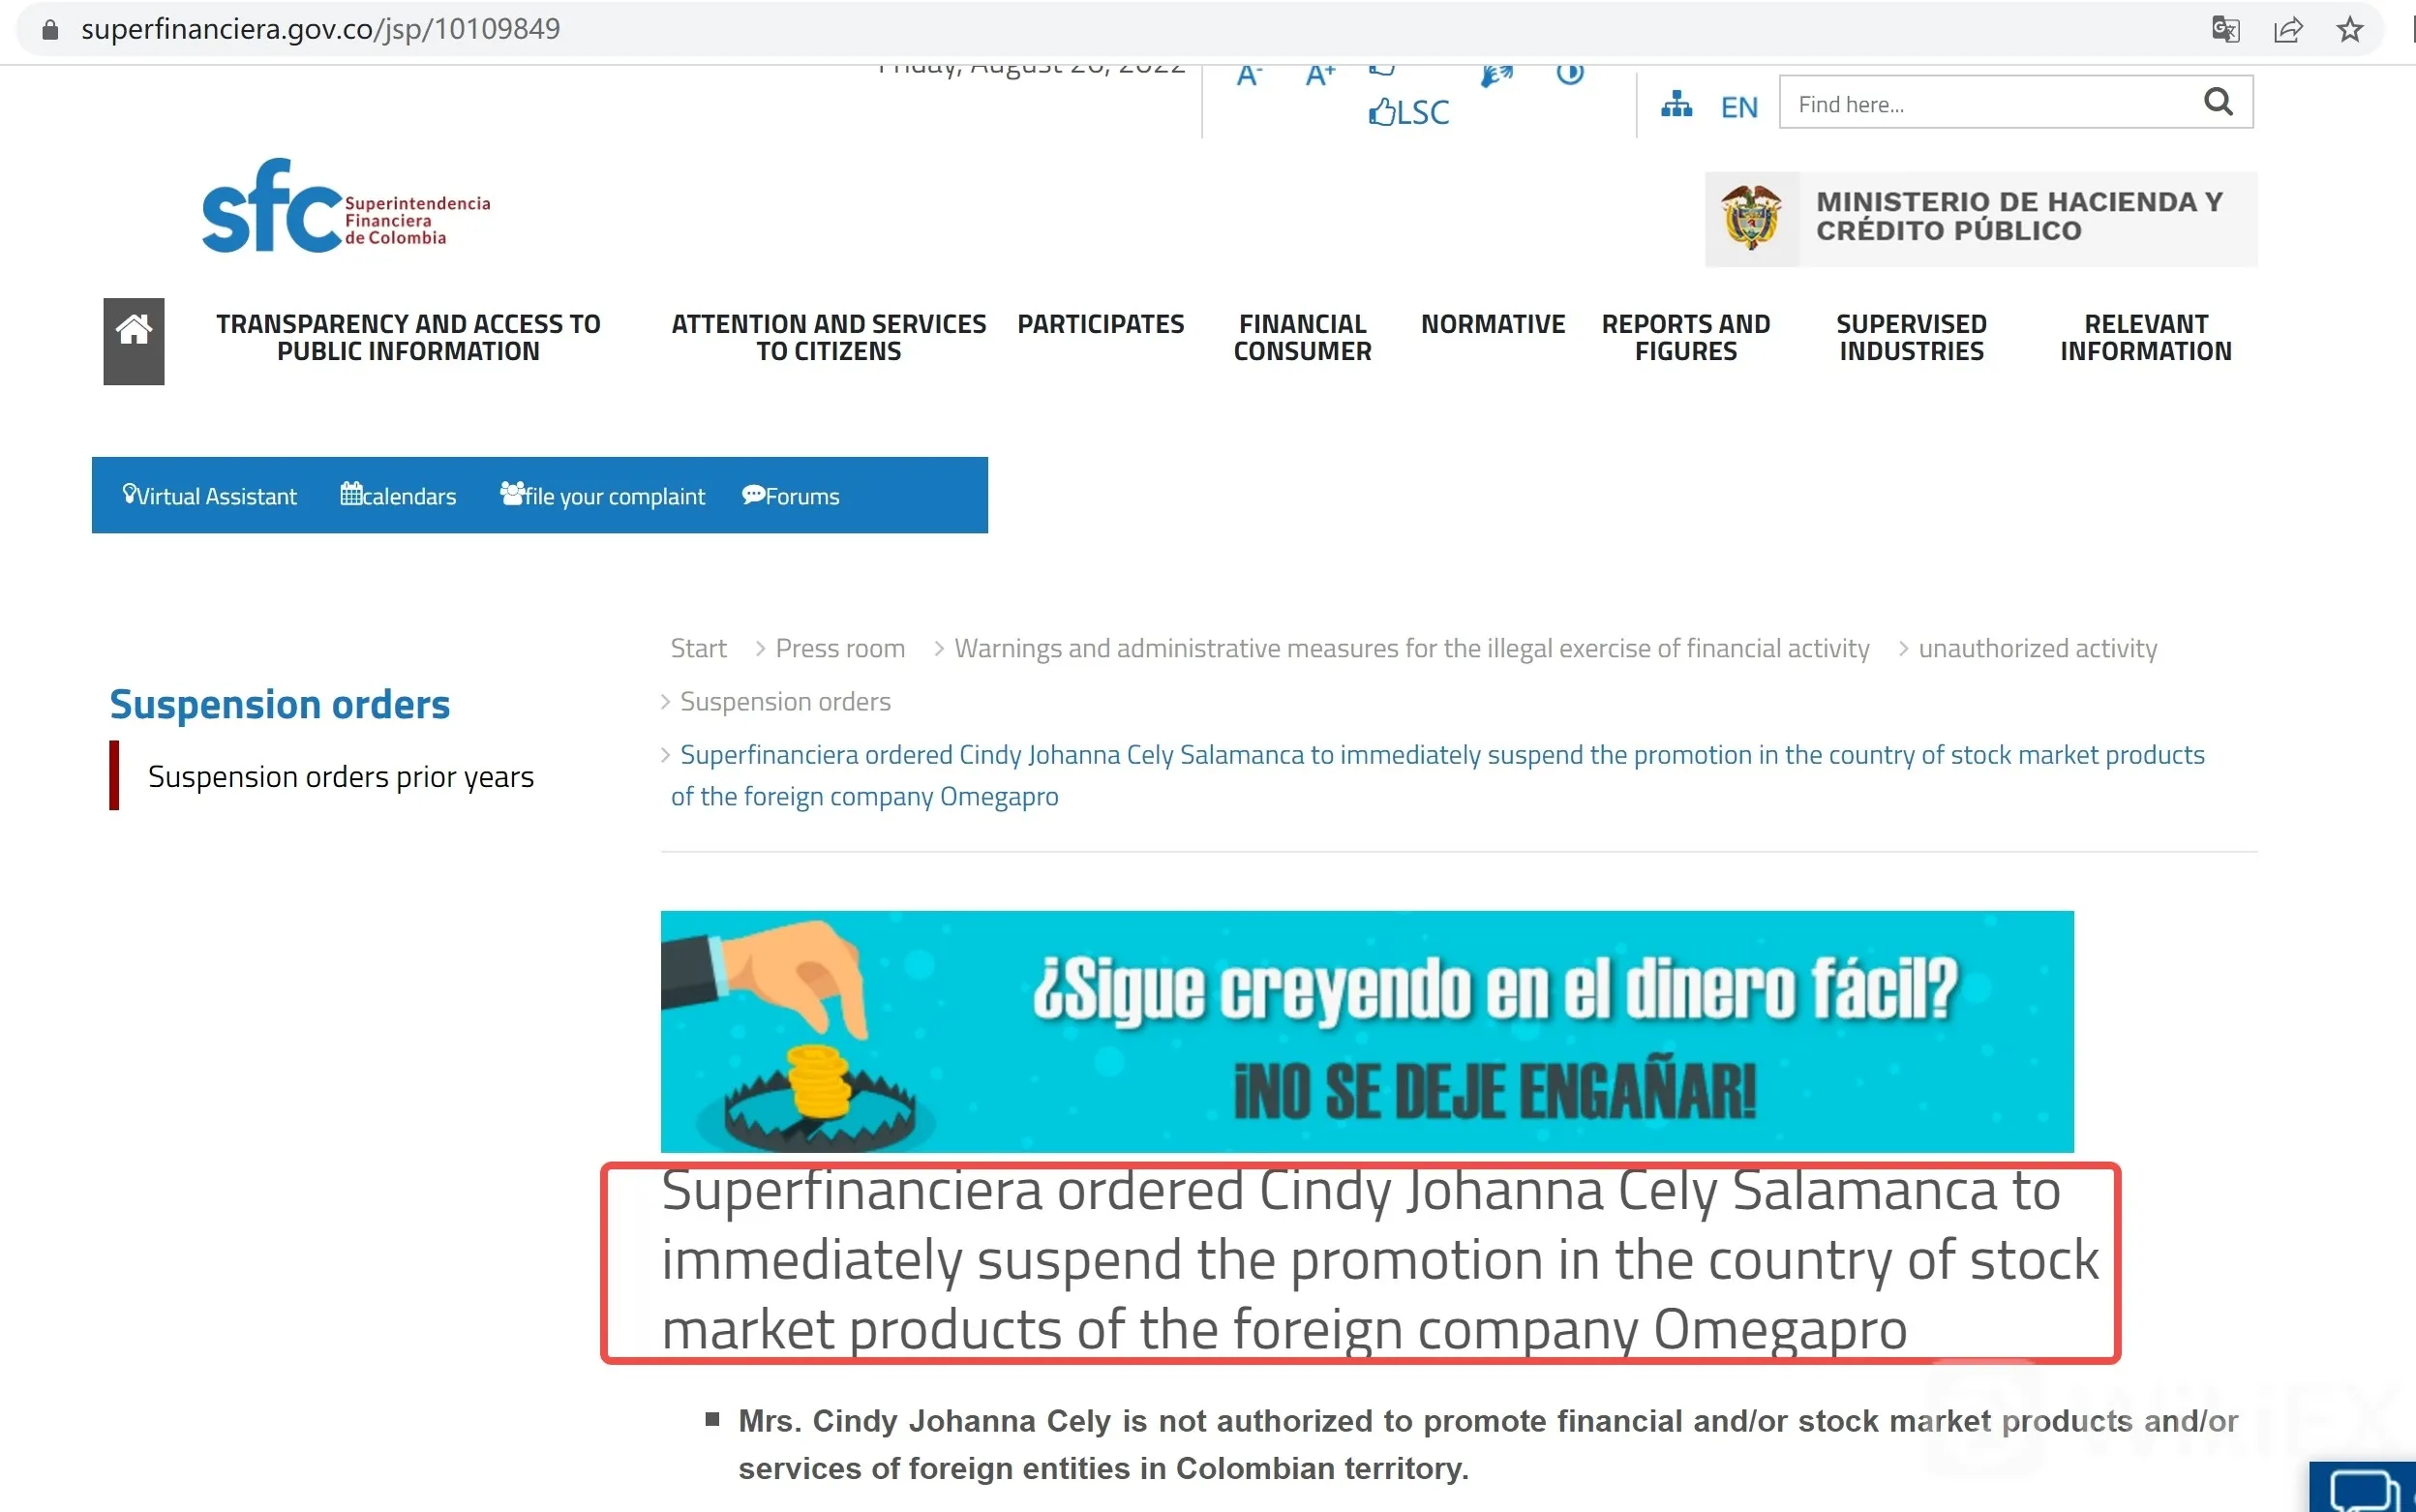Screen dimensions: 2416x1512
Task: Open Transparency and Access to Public Information menu
Action: pos(408,338)
